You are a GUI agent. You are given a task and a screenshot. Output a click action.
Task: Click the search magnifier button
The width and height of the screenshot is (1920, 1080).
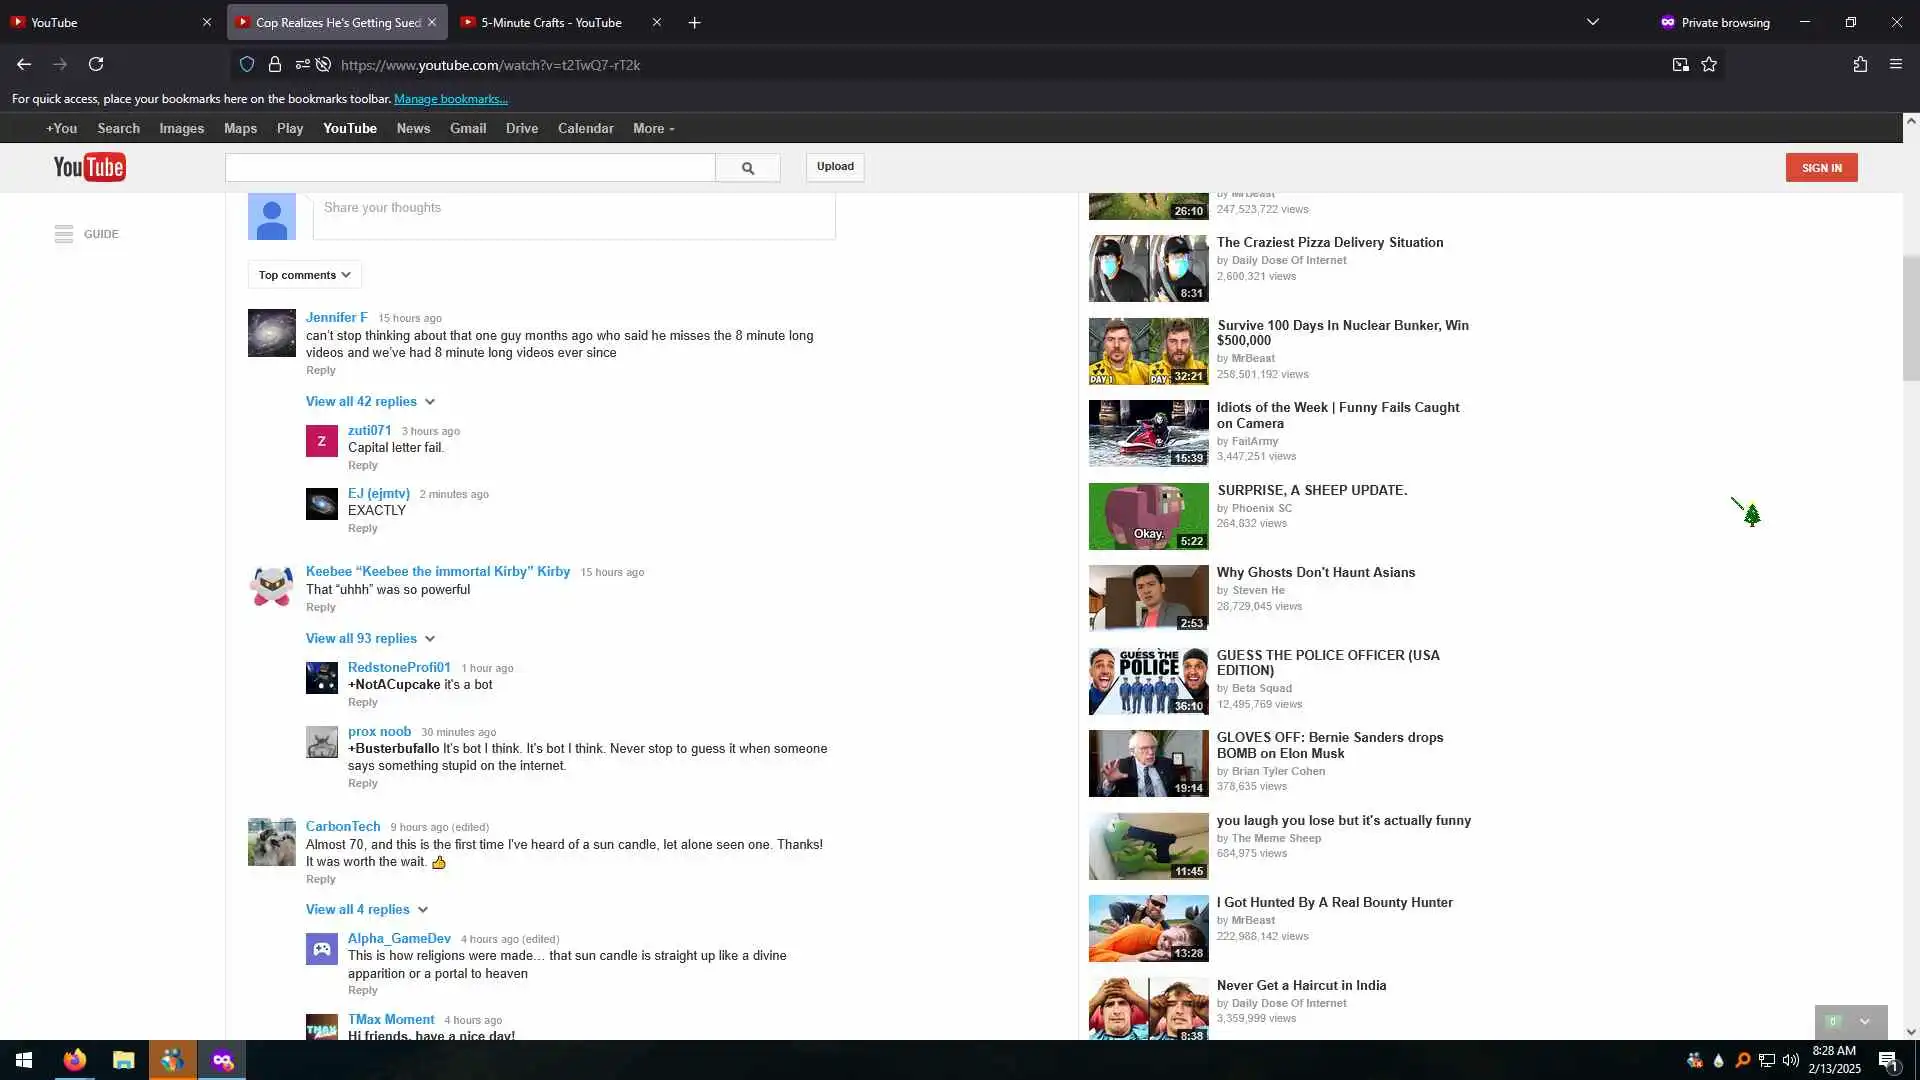747,168
